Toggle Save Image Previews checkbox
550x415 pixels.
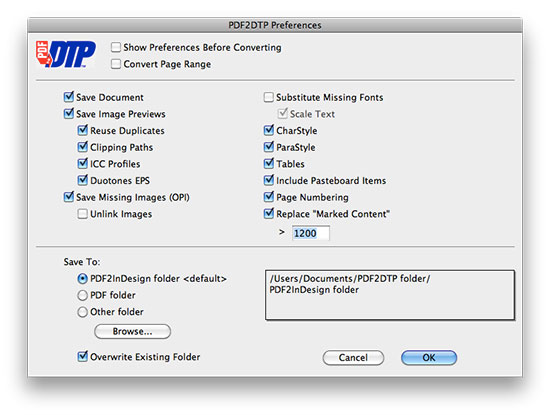(69, 114)
